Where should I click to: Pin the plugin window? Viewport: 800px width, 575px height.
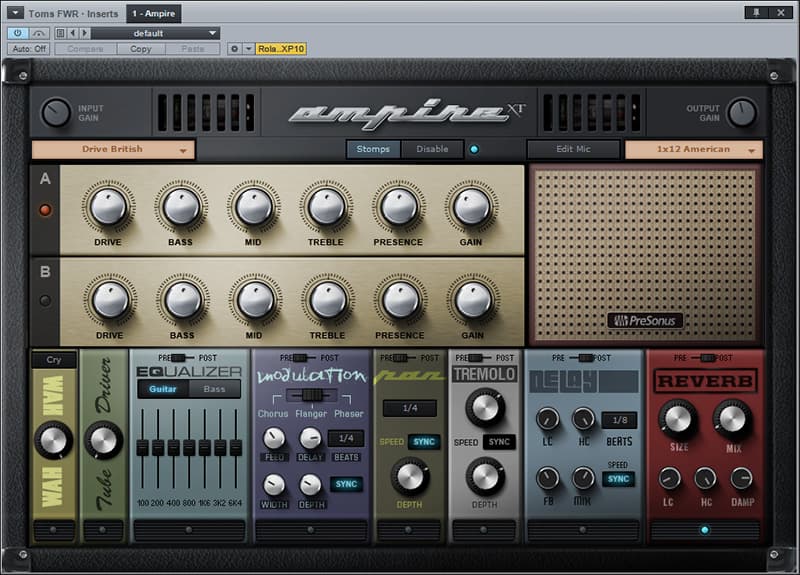pos(757,13)
